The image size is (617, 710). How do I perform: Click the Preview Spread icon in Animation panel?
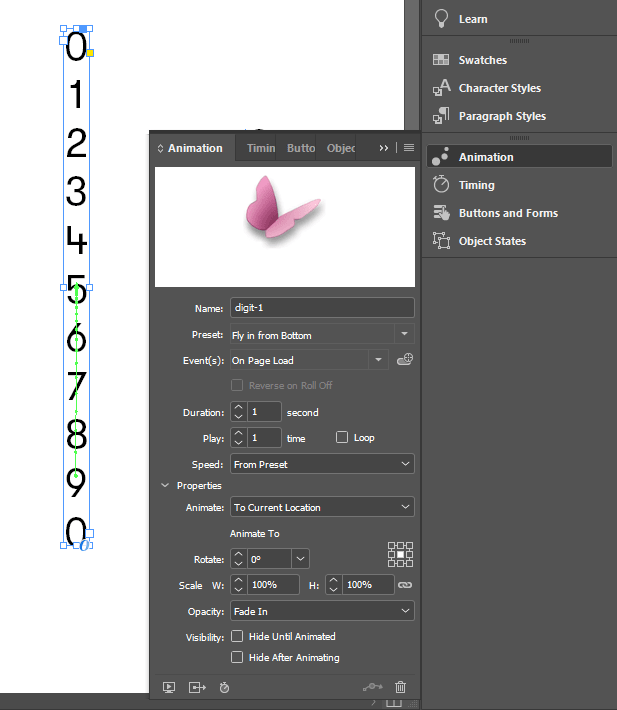[169, 687]
